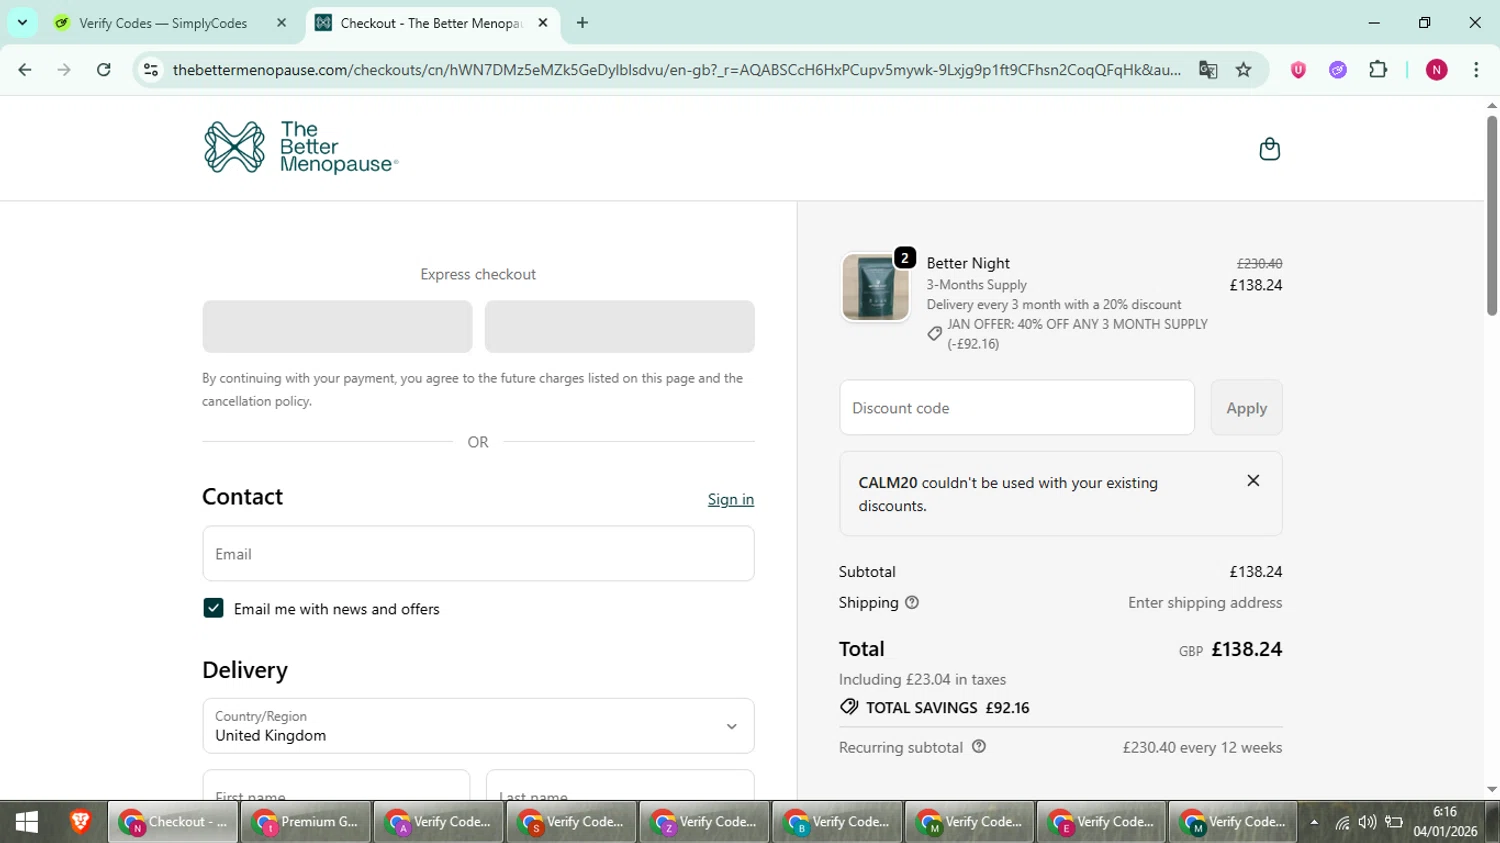The width and height of the screenshot is (1500, 843).
Task: Open a new browser tab
Action: click(582, 23)
